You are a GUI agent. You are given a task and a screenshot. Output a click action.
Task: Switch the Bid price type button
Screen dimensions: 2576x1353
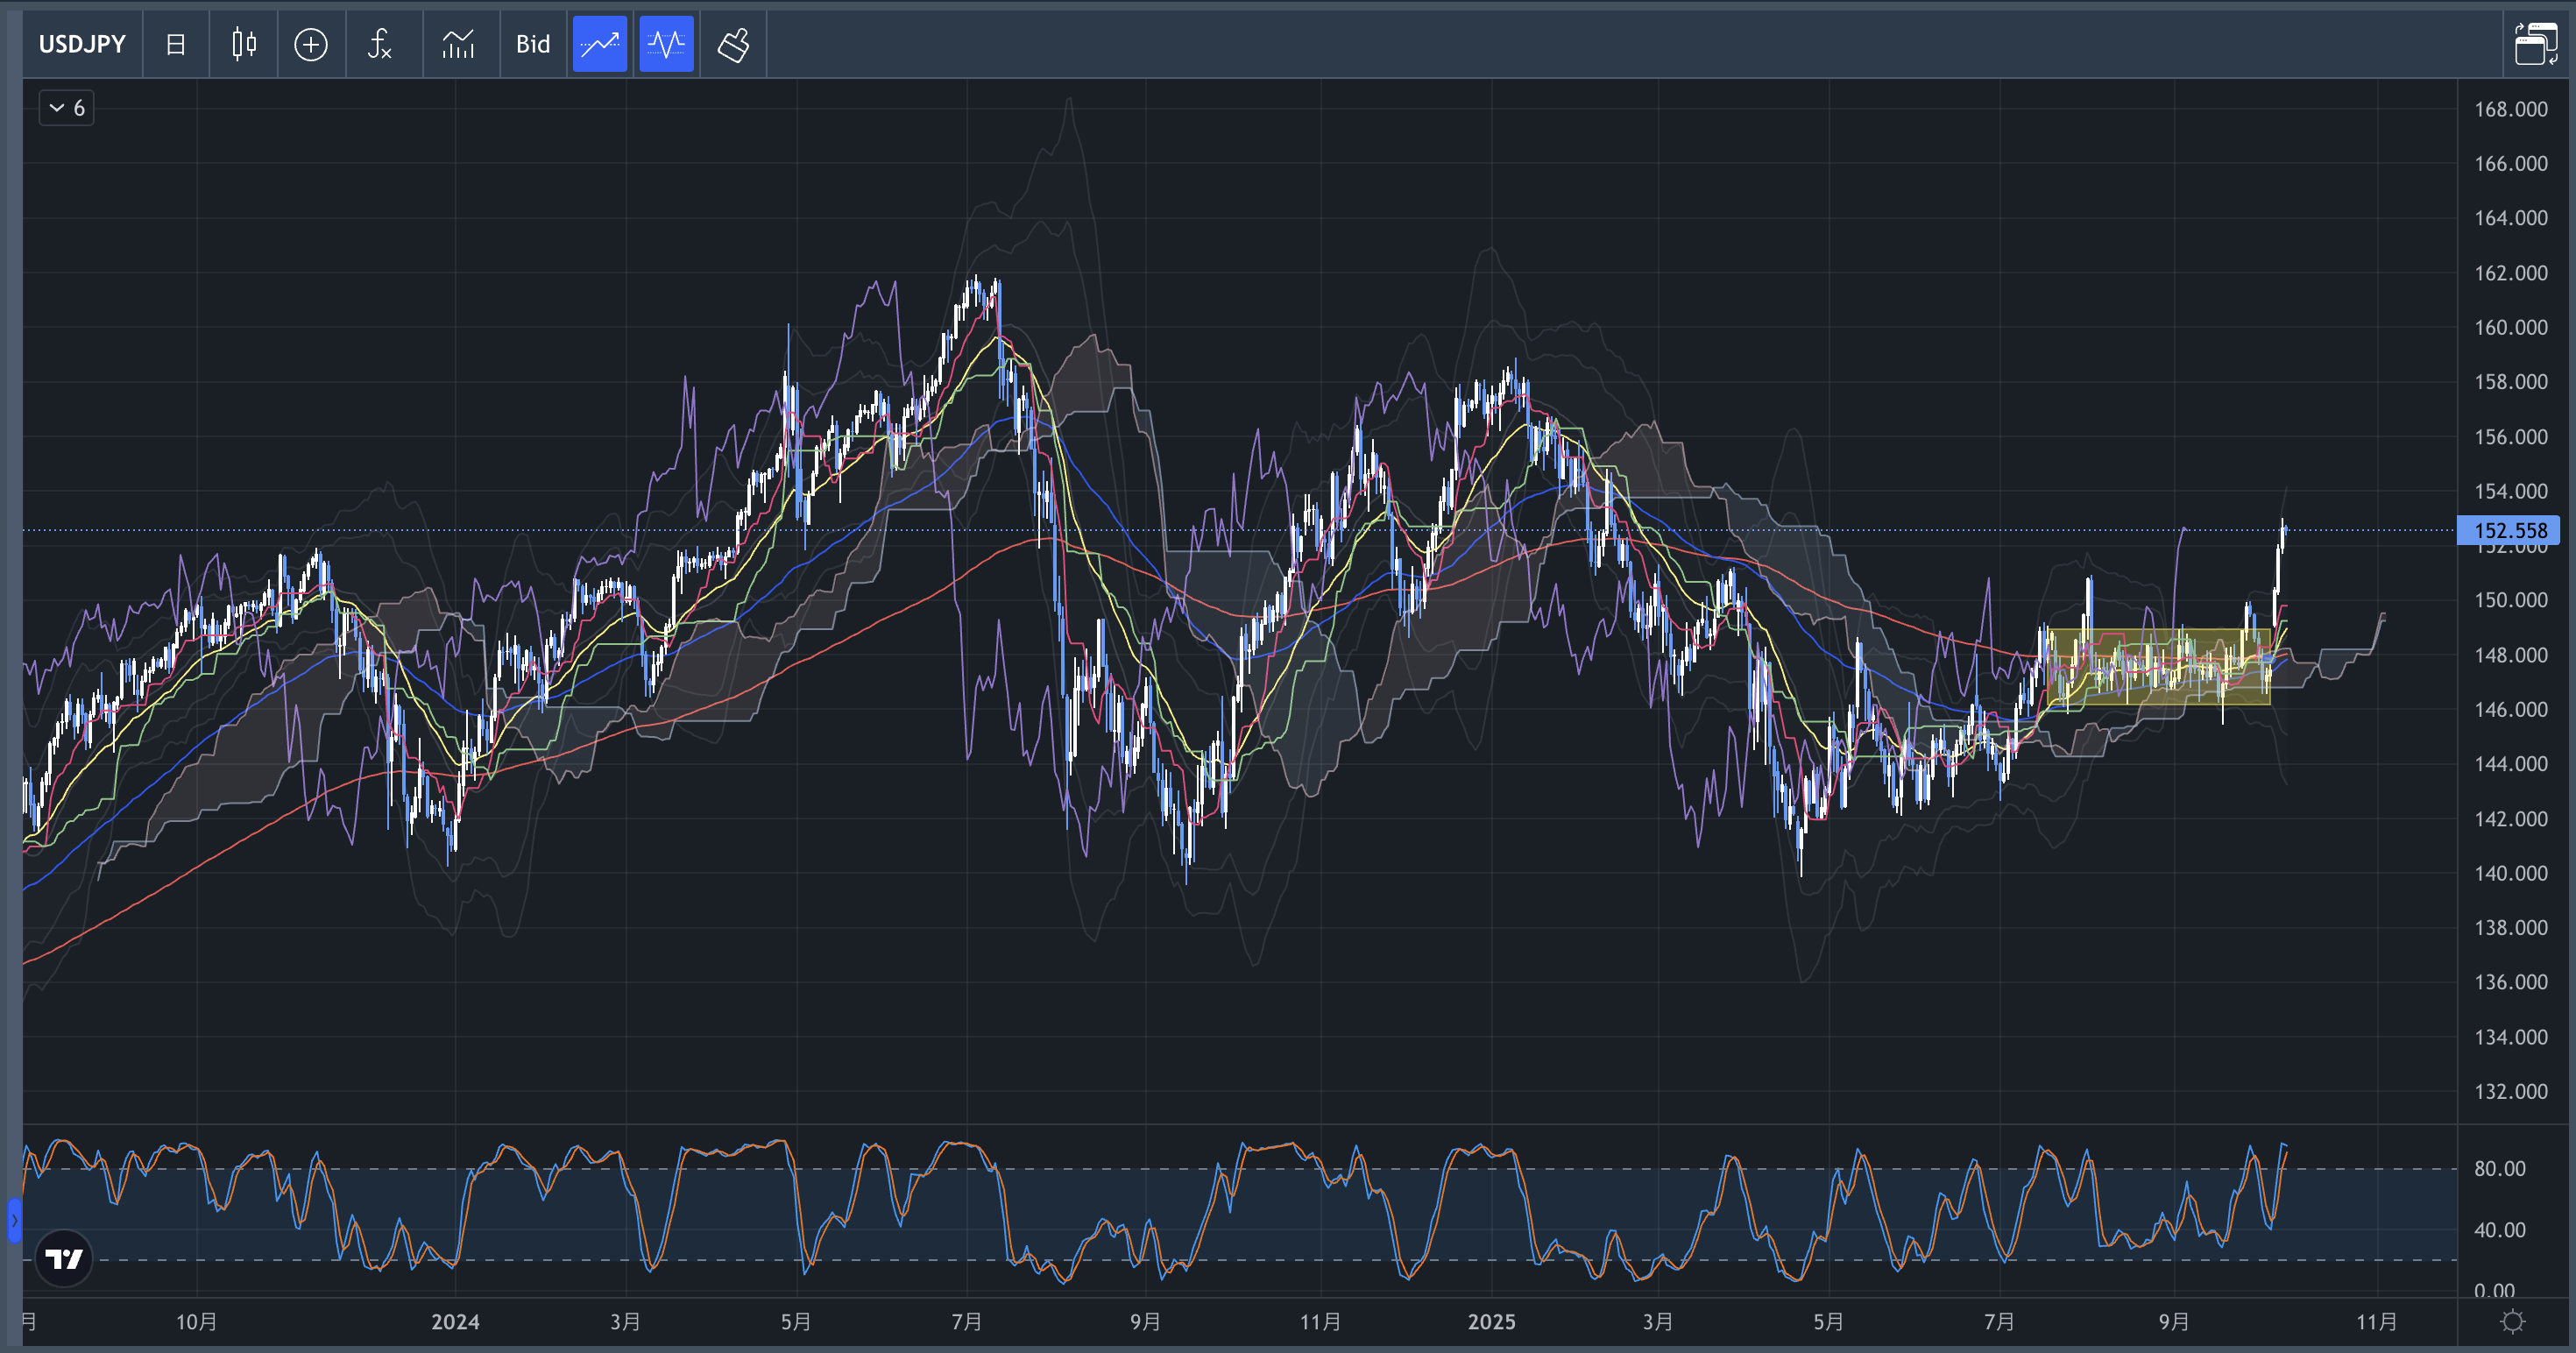click(x=533, y=44)
